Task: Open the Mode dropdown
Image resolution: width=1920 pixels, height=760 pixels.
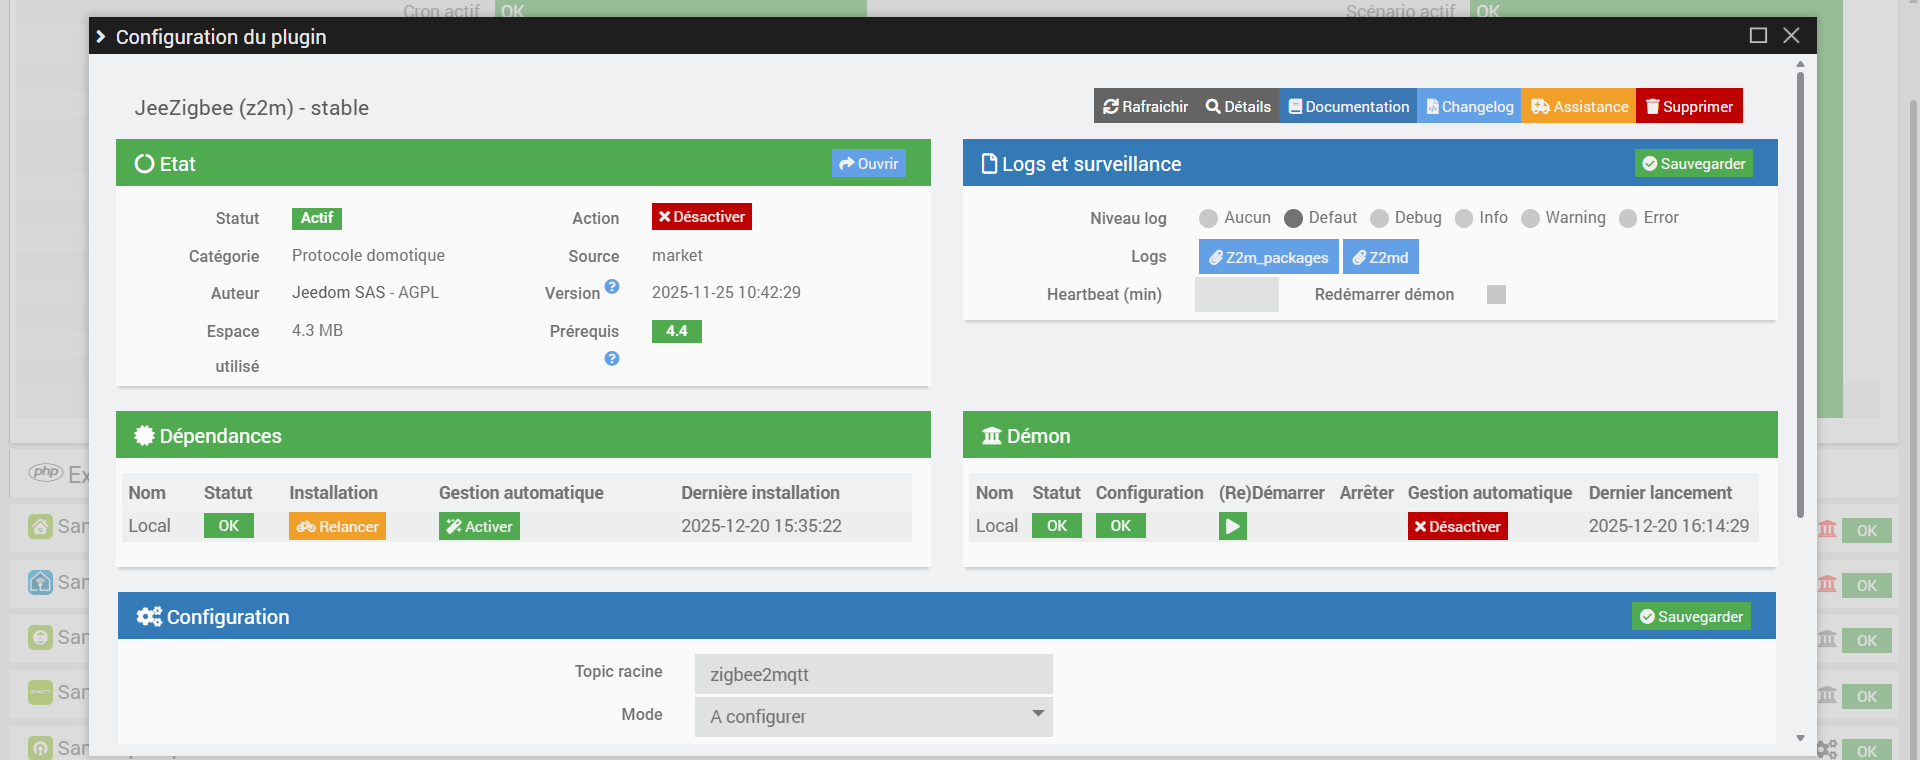Action: point(873,716)
